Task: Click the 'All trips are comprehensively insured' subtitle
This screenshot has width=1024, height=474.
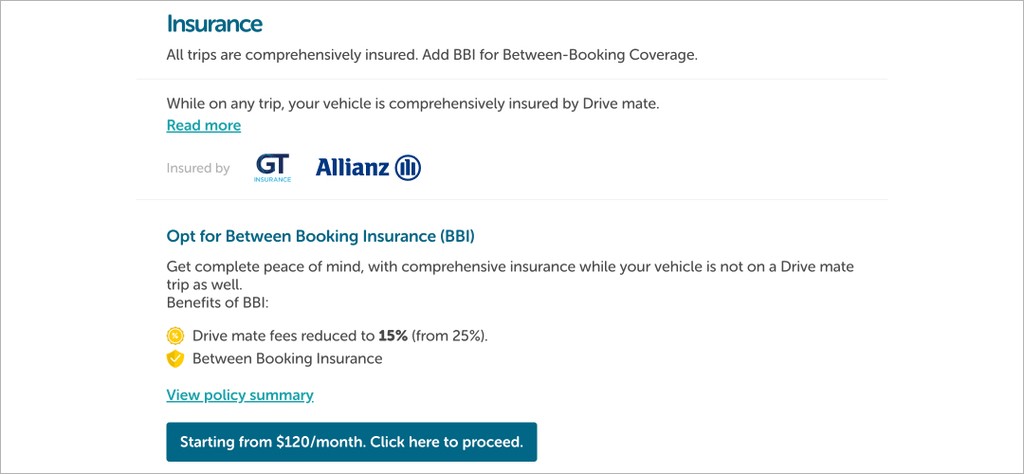Action: click(289, 54)
